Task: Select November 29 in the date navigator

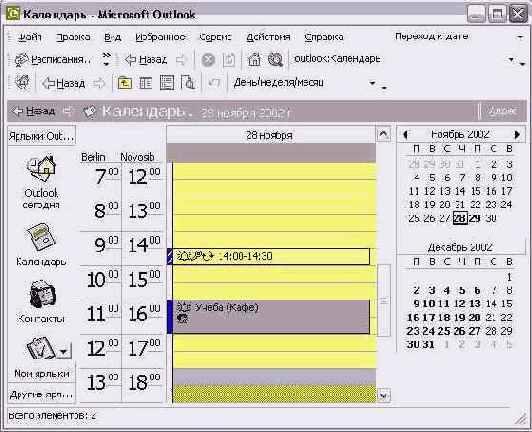Action: click(475, 218)
